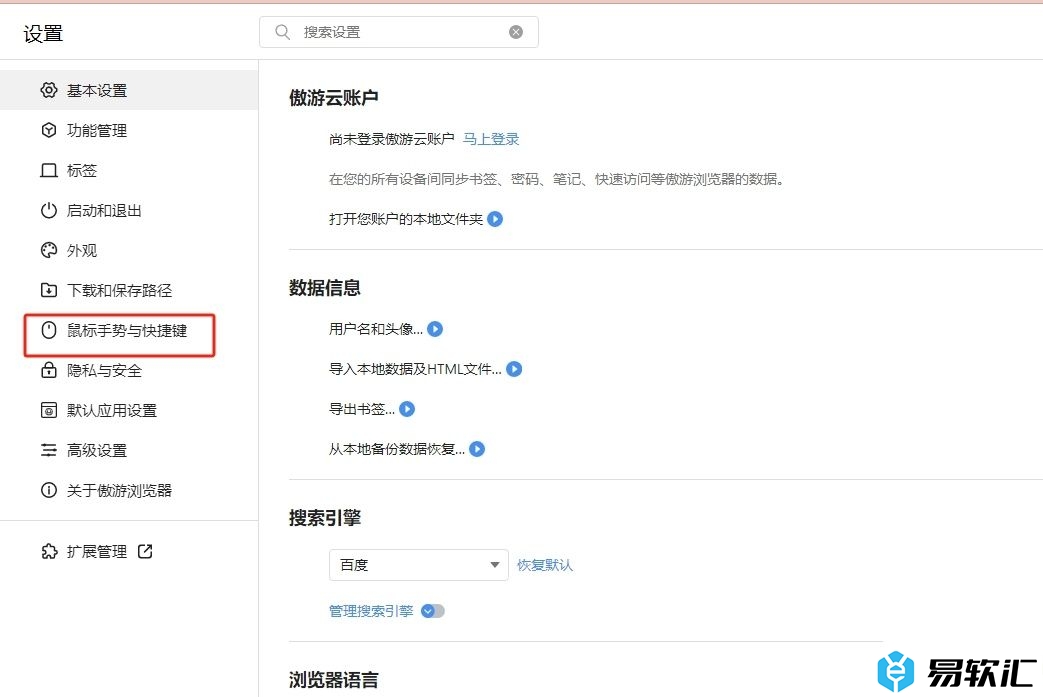Click 用户名和头像... text
Screen dimensions: 1043x697
(x=376, y=329)
